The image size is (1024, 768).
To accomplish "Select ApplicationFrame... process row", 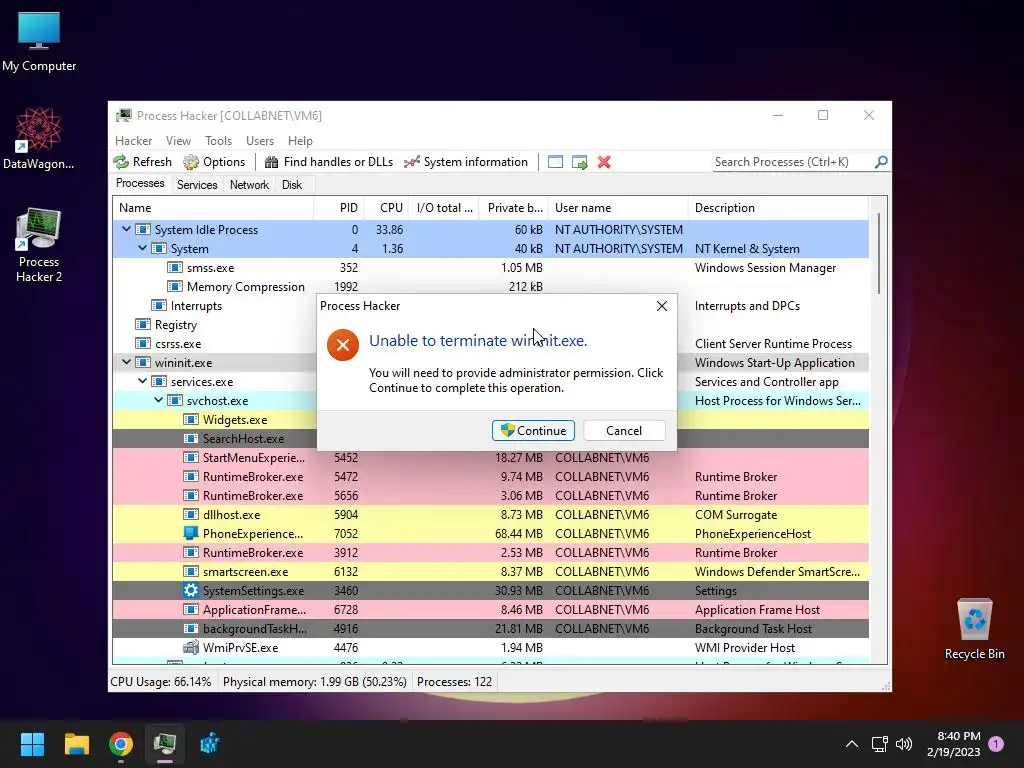I will pyautogui.click(x=491, y=609).
